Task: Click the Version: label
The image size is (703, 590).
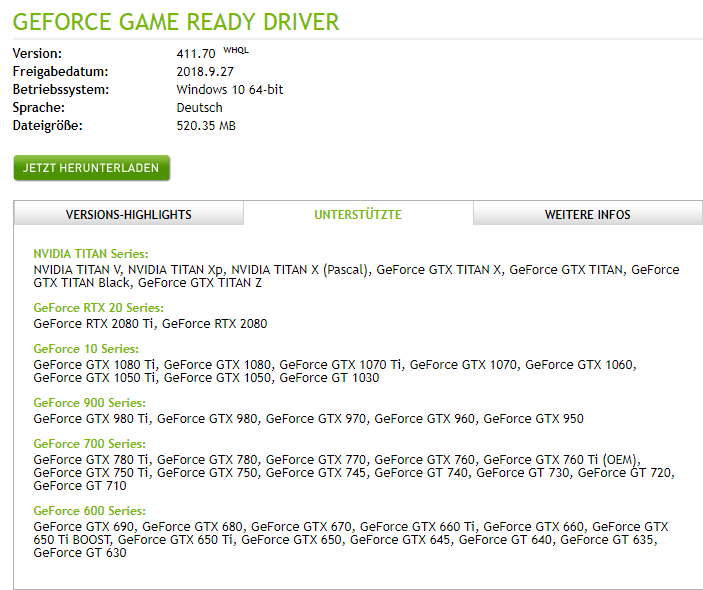Action: click(37, 53)
